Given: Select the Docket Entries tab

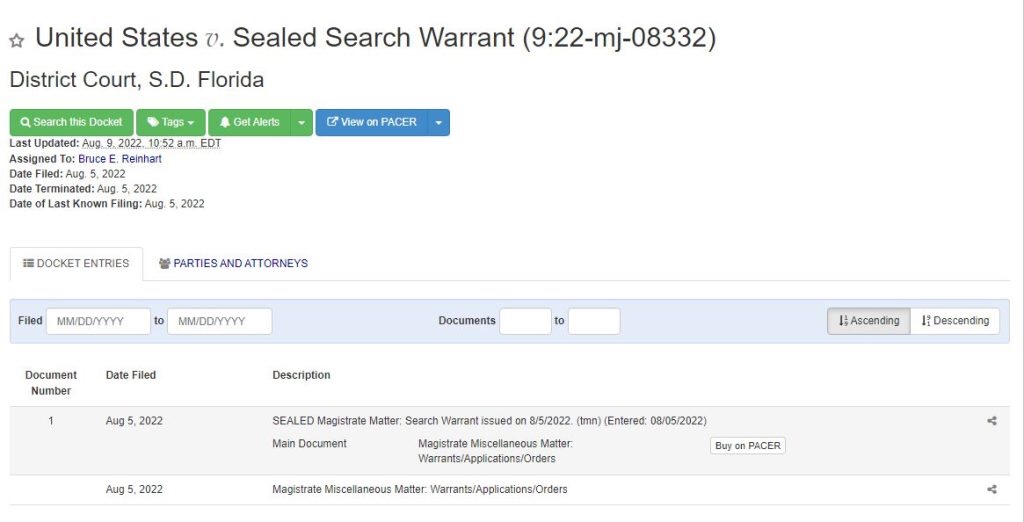Looking at the screenshot, I should point(76,264).
